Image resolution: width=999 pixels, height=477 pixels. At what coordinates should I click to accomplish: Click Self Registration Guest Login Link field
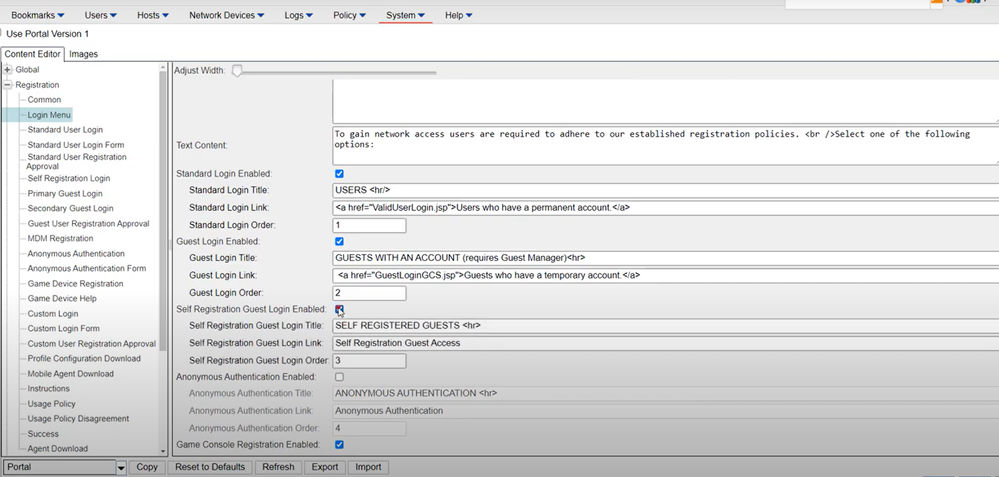click(x=666, y=343)
